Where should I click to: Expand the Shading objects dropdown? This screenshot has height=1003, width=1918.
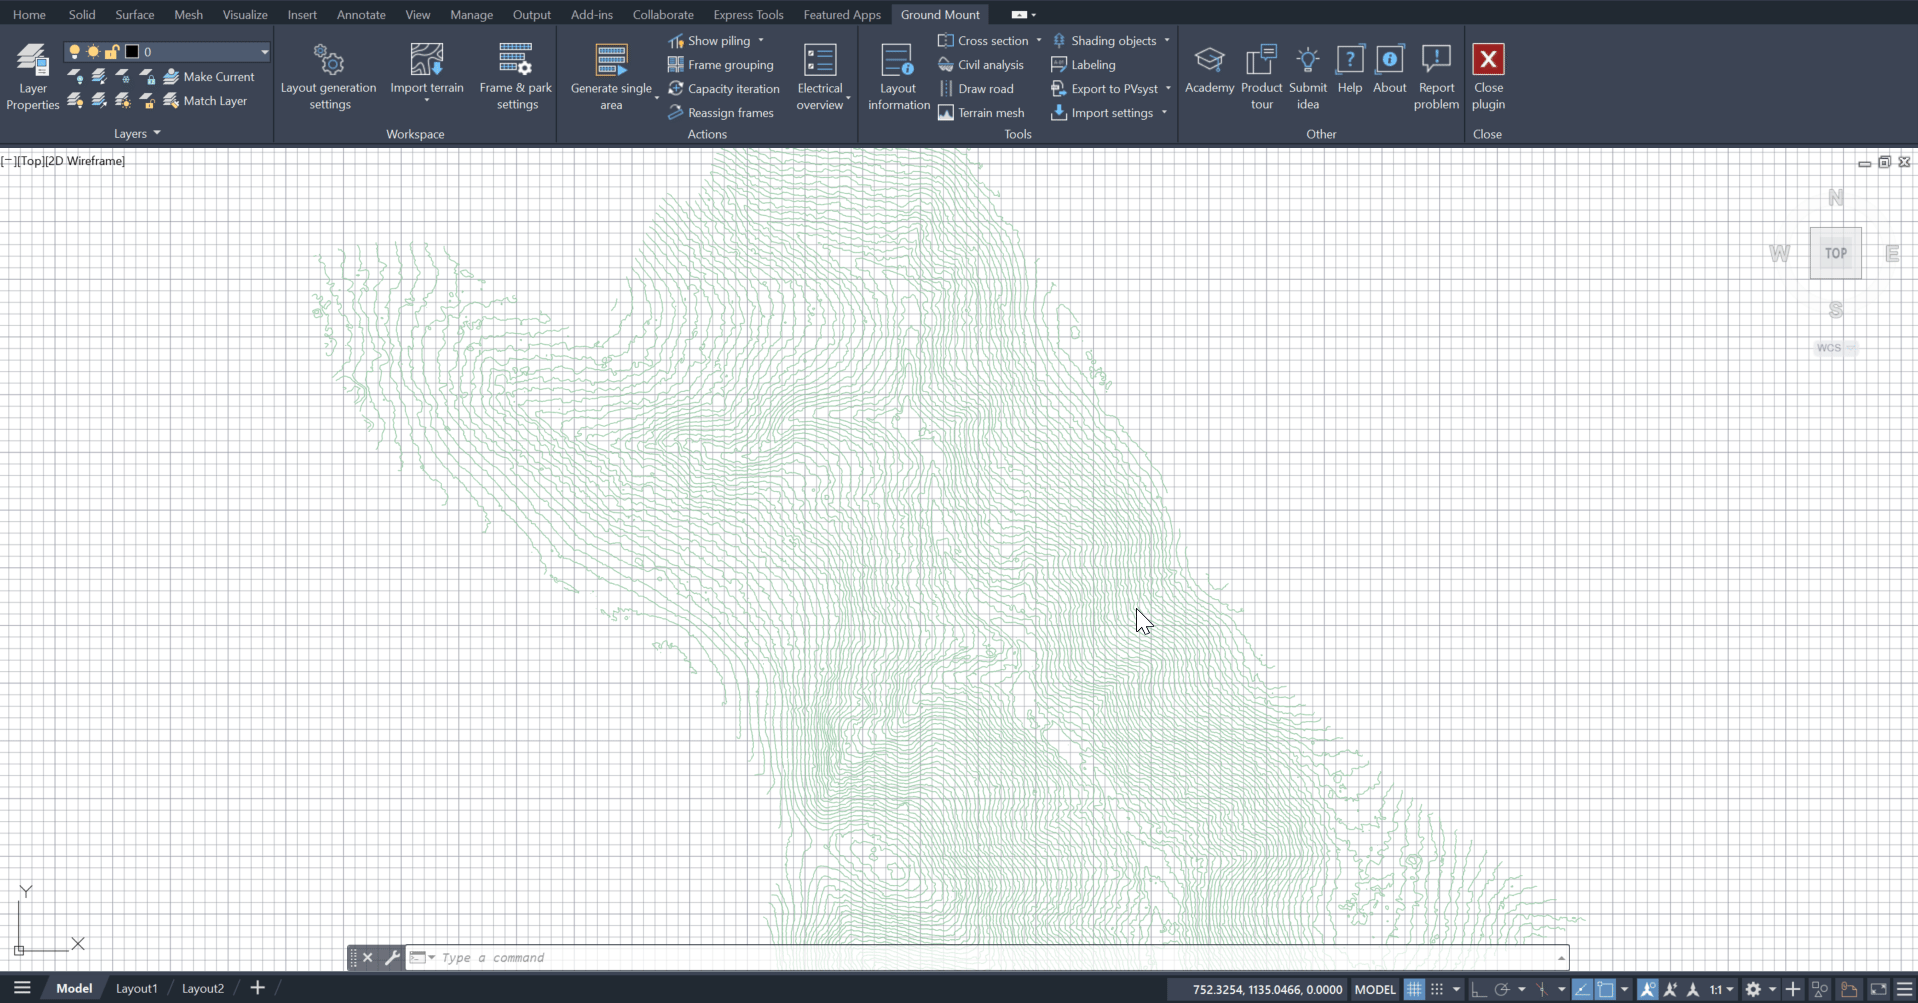click(1167, 41)
